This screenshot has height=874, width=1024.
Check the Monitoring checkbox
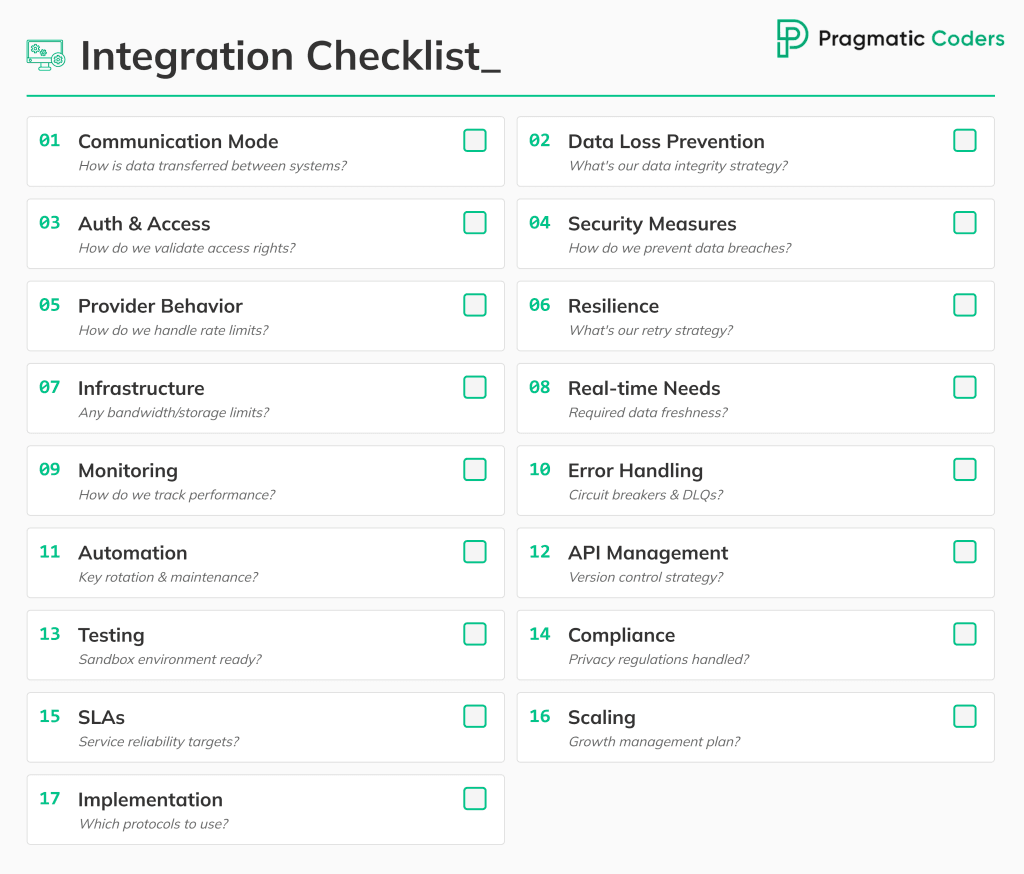[x=475, y=470]
